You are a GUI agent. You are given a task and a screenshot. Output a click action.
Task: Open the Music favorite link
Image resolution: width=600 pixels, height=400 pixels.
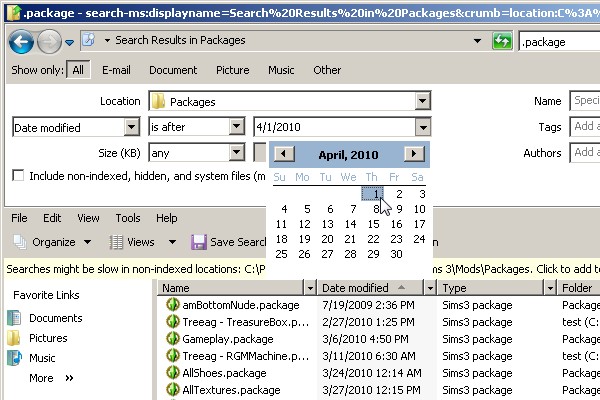[x=42, y=358]
